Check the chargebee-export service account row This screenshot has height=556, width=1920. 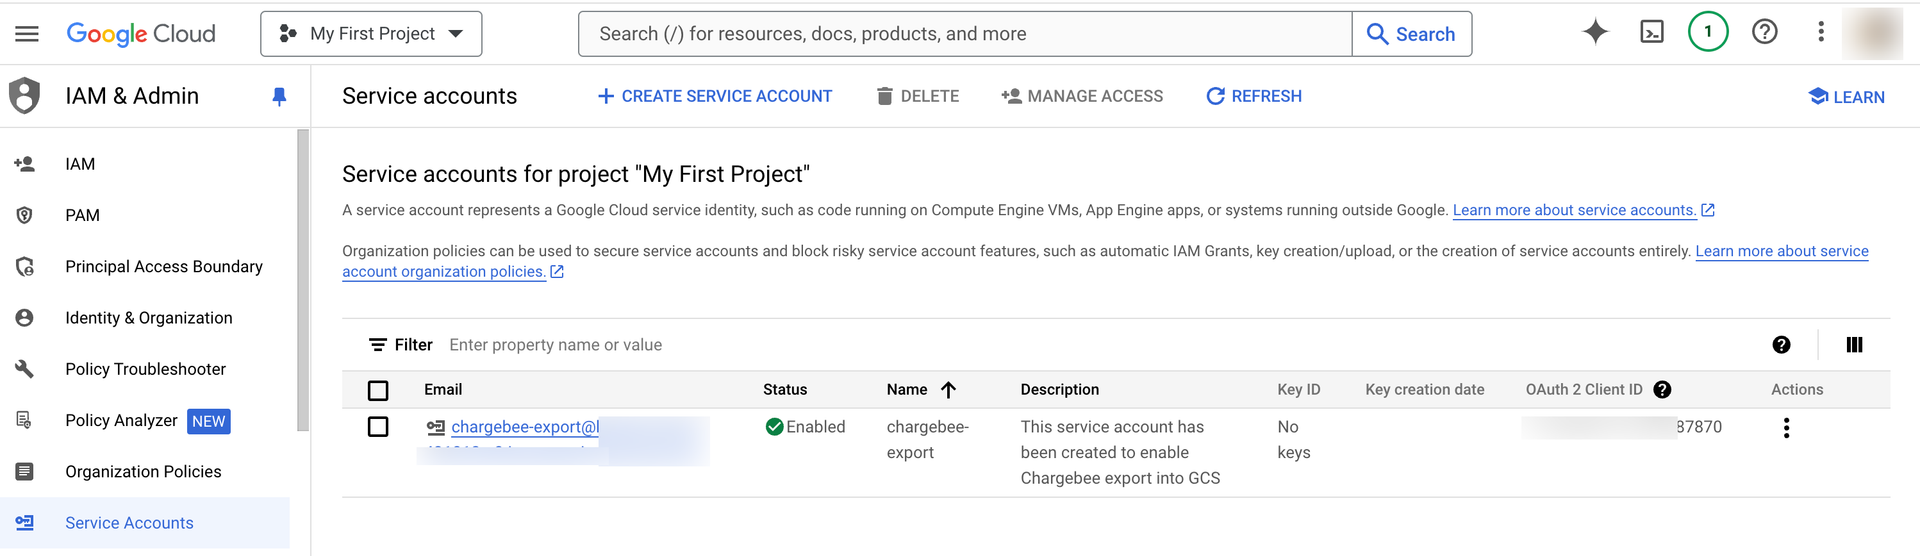click(378, 427)
